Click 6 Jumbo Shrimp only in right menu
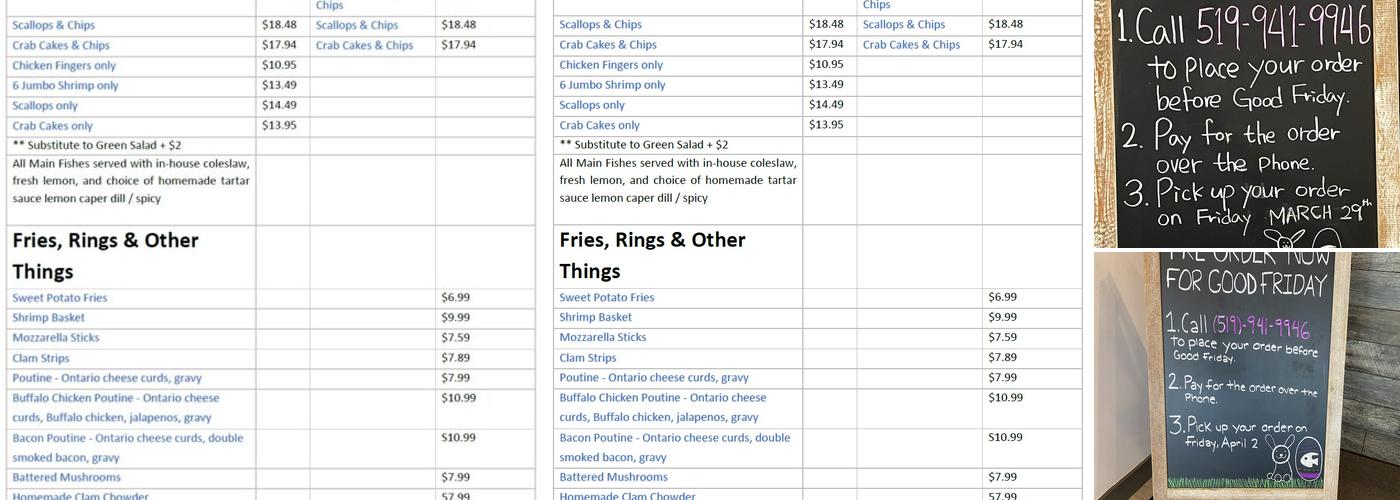1400x500 pixels. [x=612, y=85]
